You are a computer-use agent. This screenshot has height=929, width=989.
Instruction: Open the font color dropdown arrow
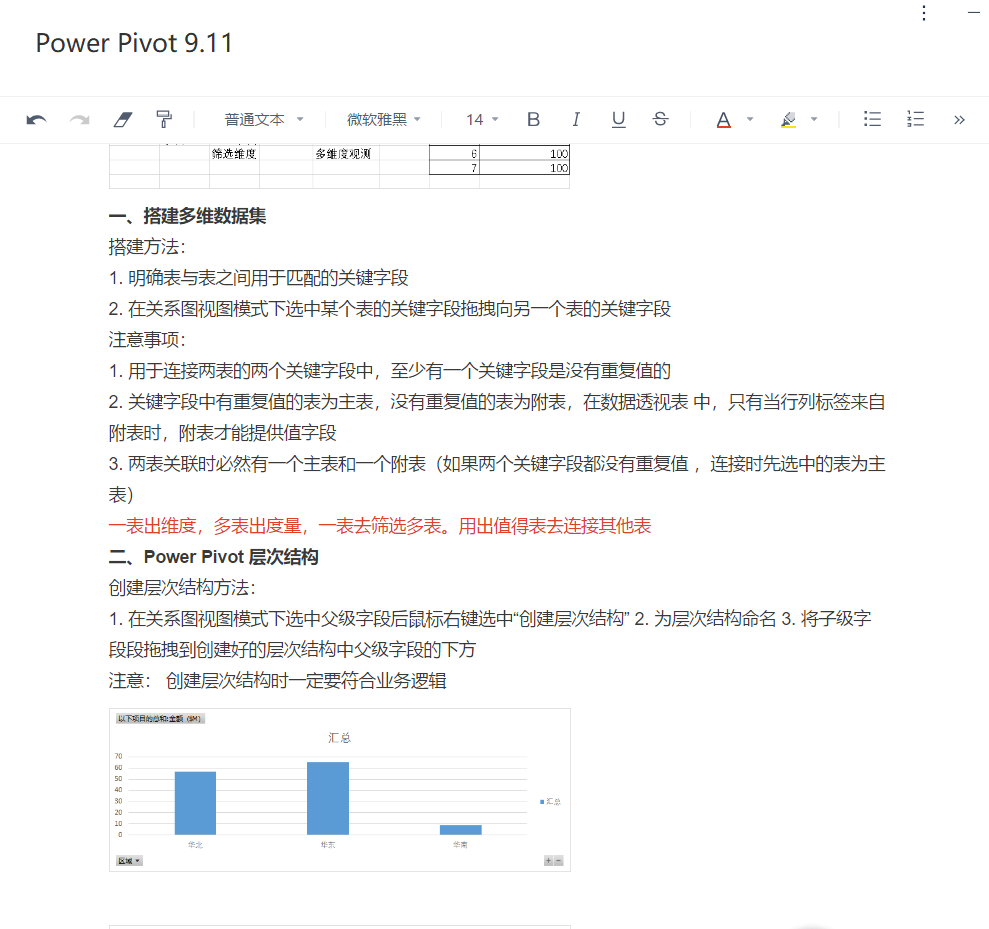(750, 119)
